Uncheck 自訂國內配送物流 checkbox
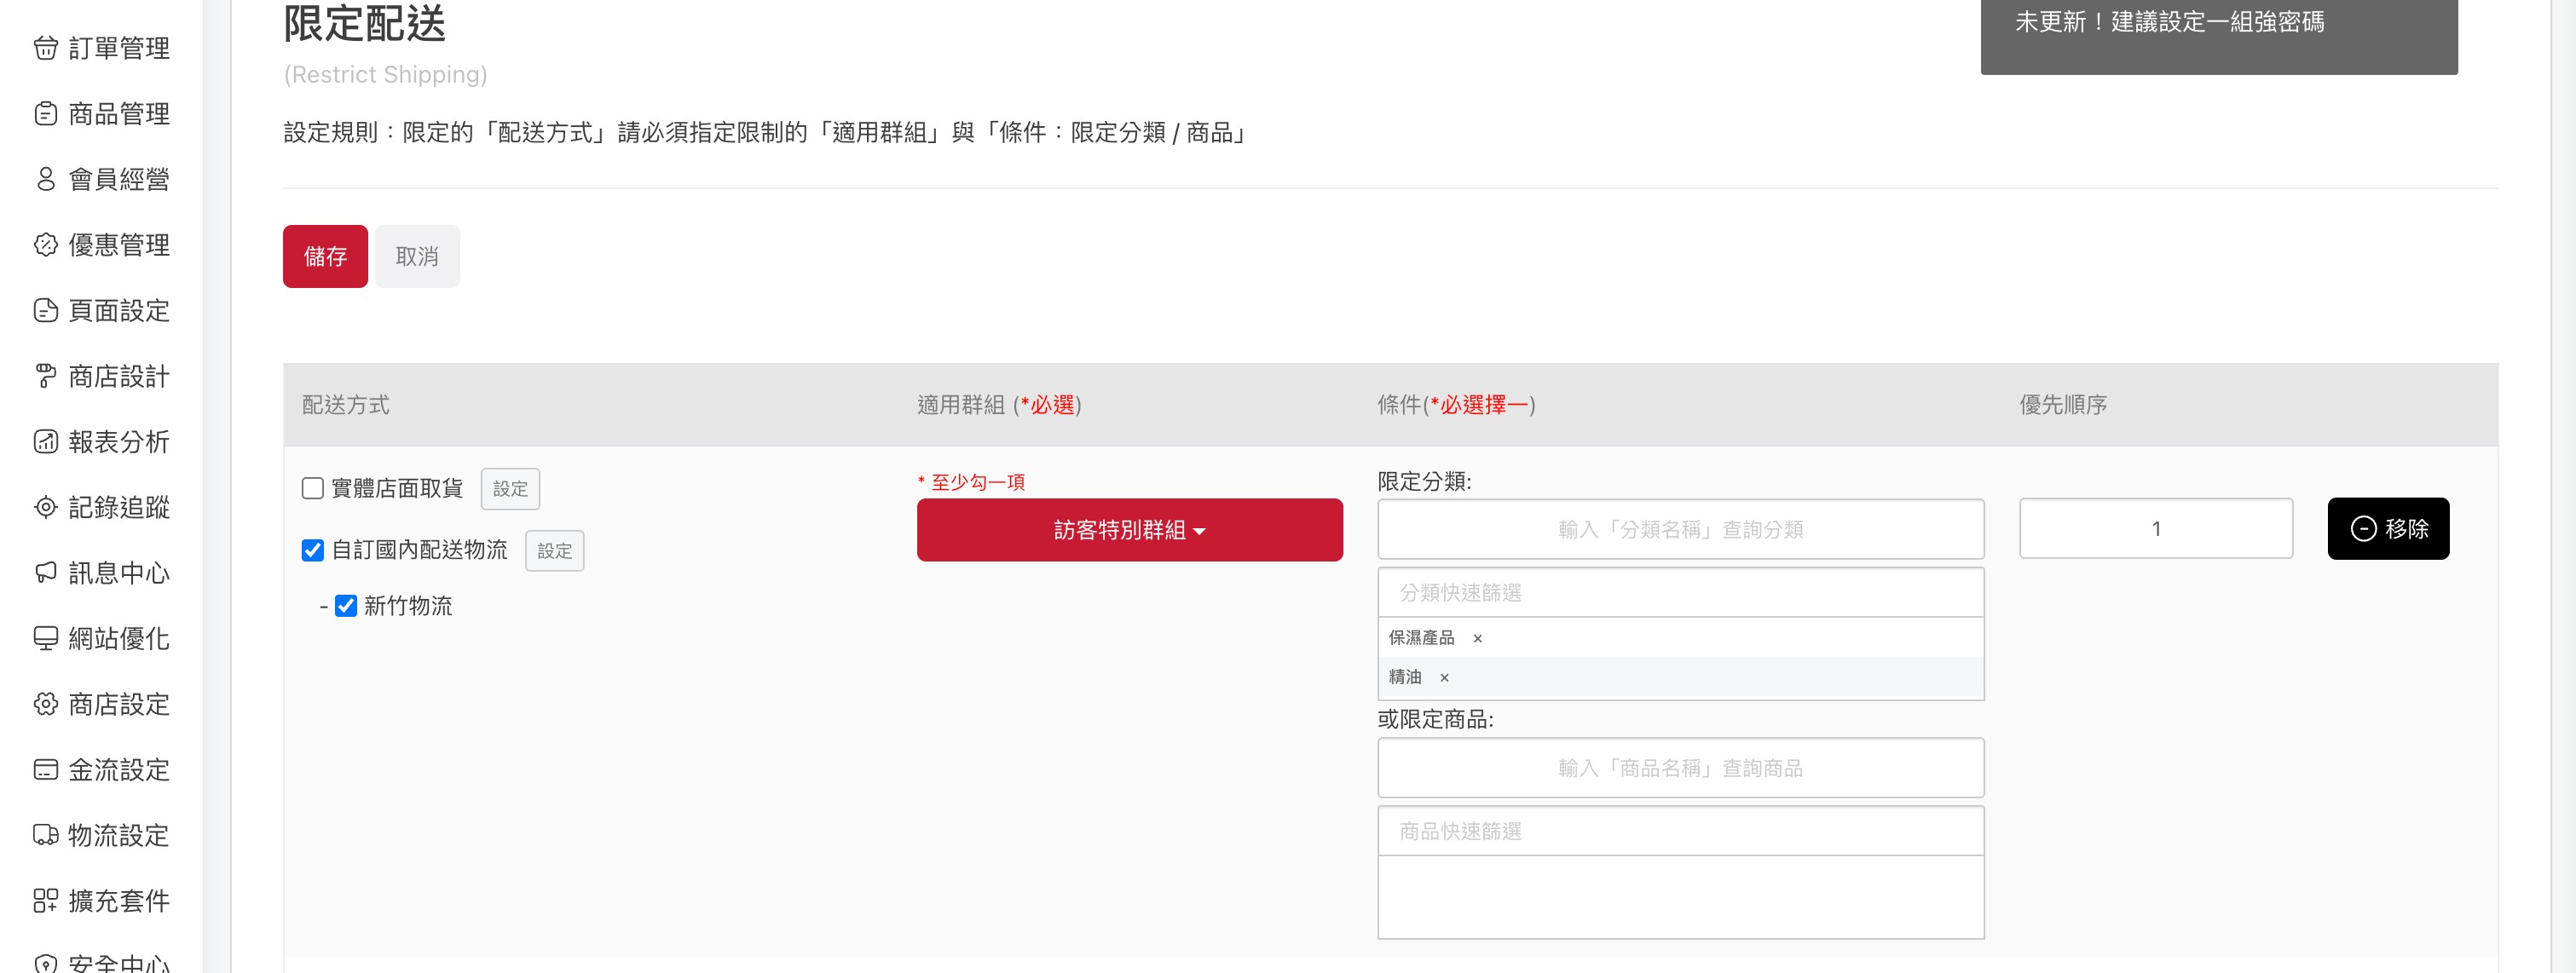The width and height of the screenshot is (2576, 973). click(x=313, y=550)
